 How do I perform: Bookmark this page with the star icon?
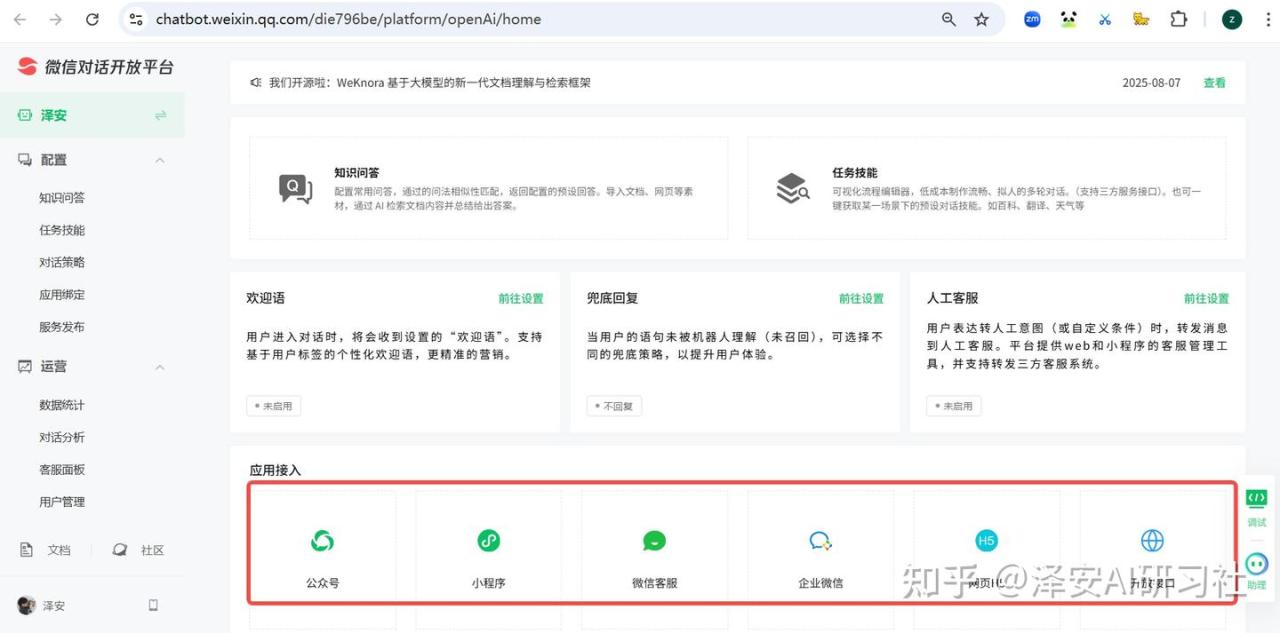(x=981, y=19)
